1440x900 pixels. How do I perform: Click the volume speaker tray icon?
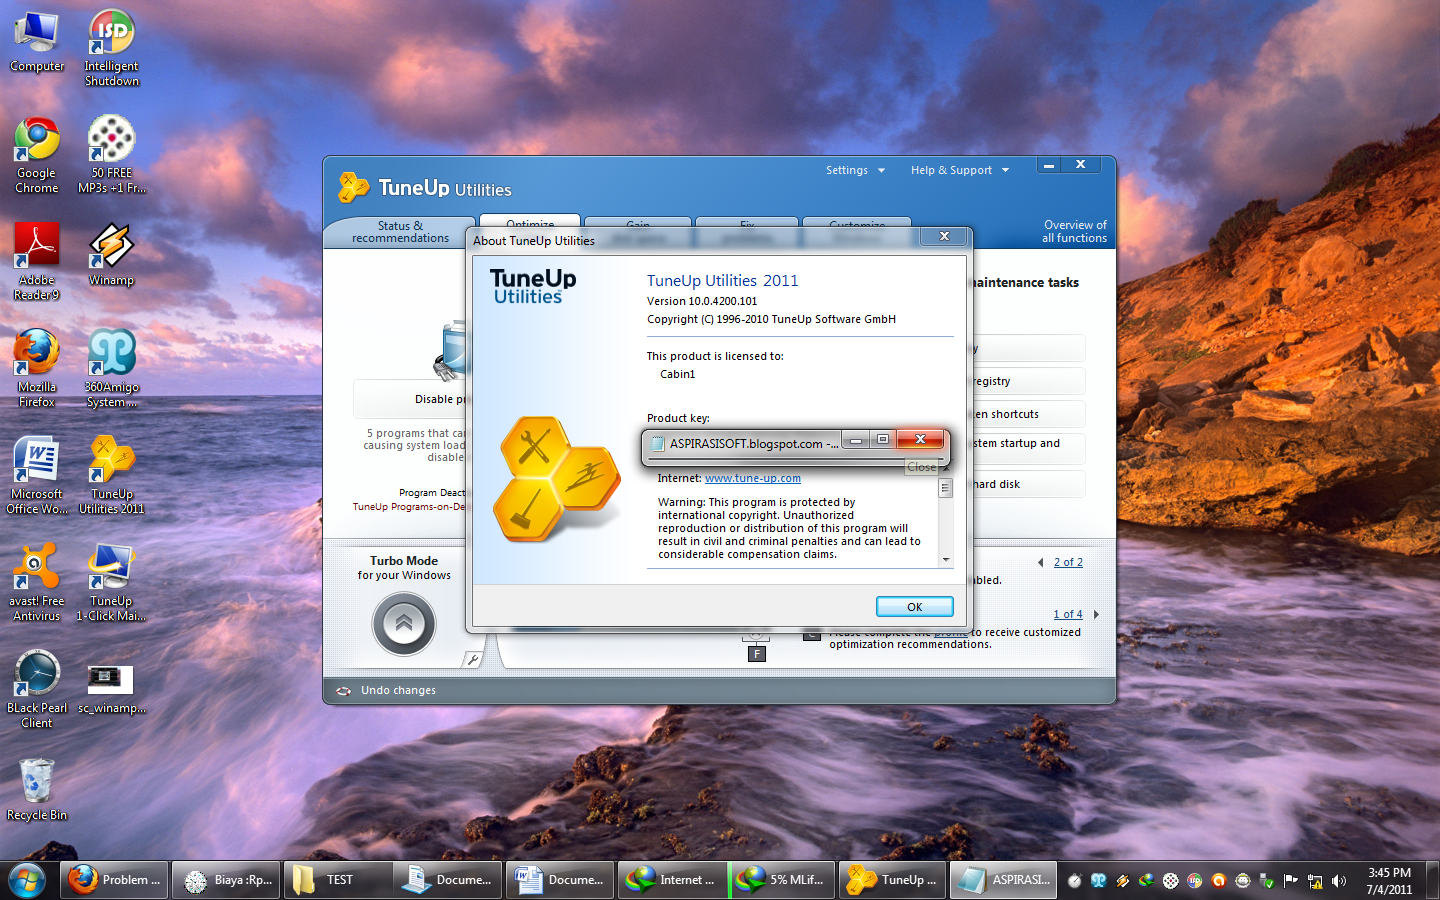pyautogui.click(x=1339, y=881)
